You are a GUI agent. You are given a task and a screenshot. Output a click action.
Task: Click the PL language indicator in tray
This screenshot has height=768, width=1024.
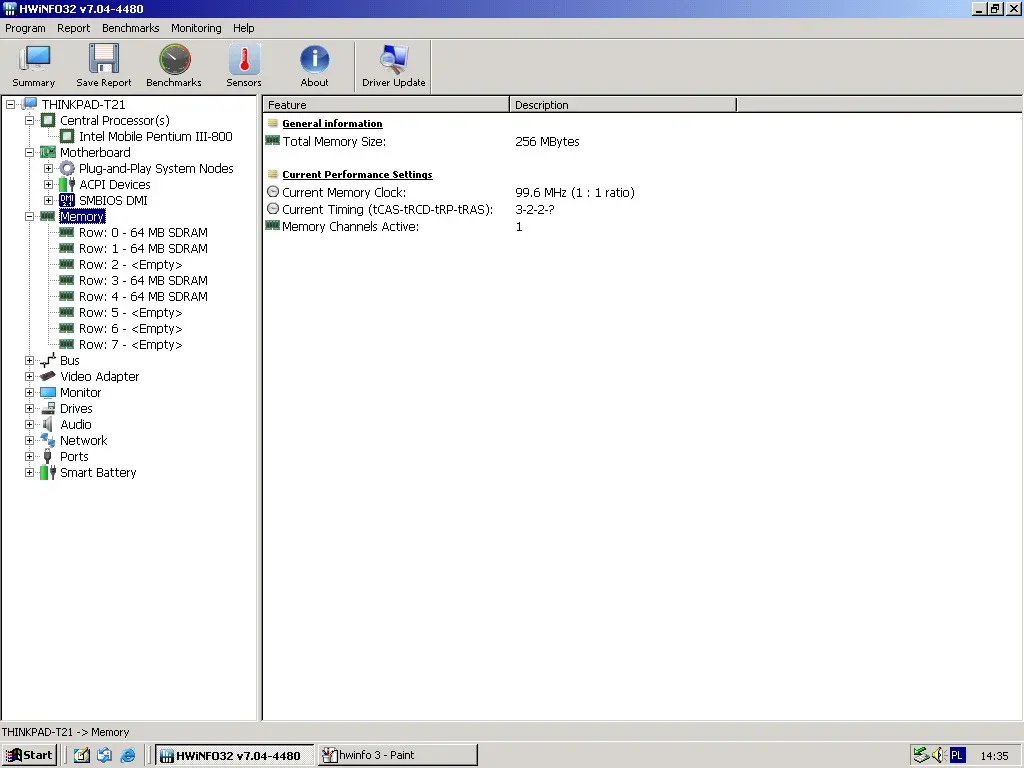pos(957,755)
